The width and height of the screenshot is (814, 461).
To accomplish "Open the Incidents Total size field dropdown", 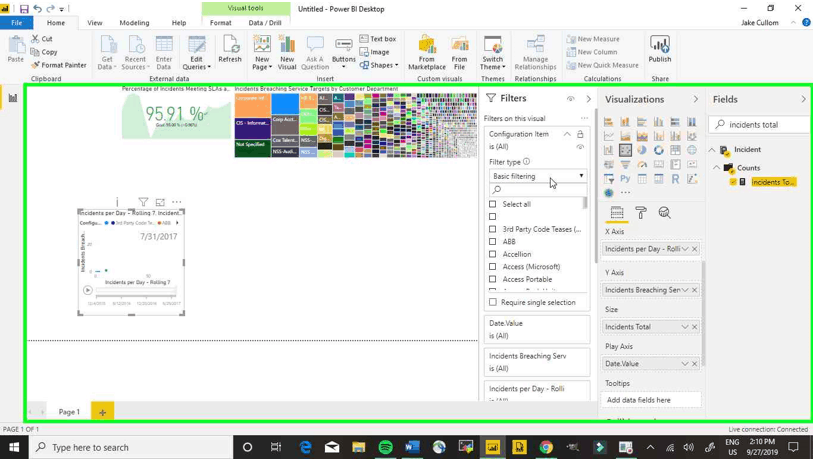I will coord(685,327).
